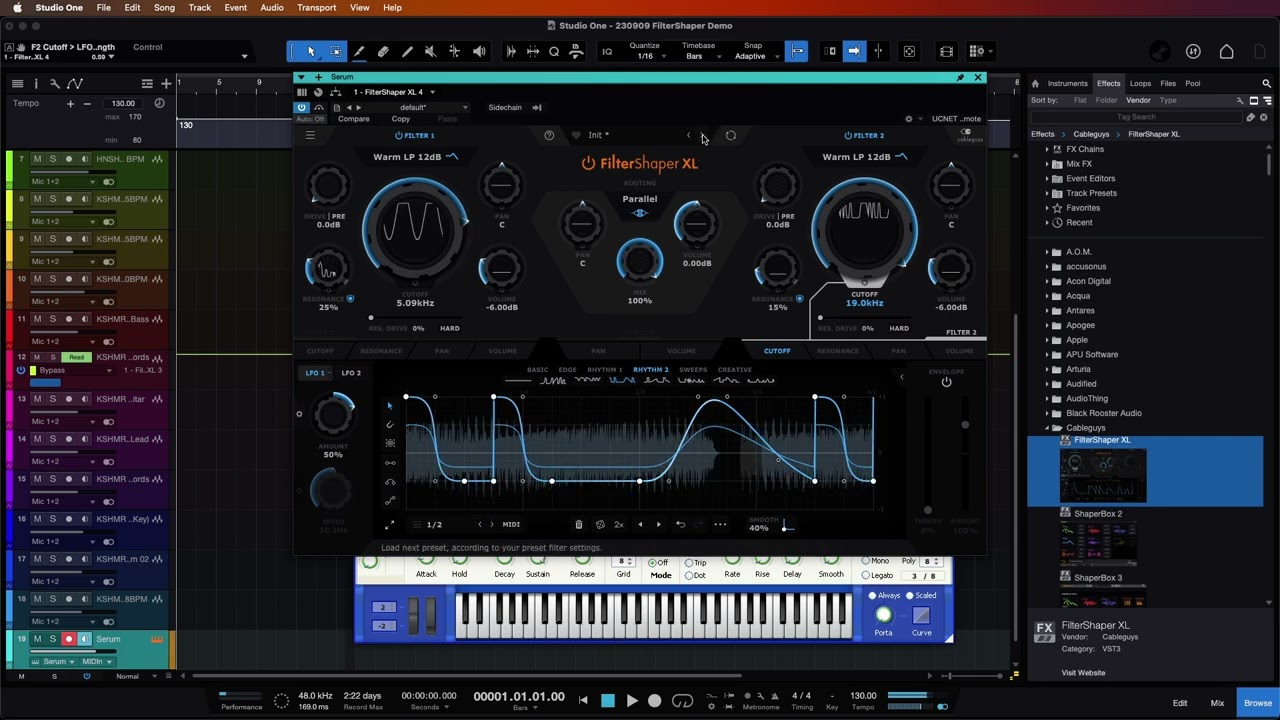Click the Record transport button
This screenshot has width=1280, height=720.
click(x=655, y=701)
